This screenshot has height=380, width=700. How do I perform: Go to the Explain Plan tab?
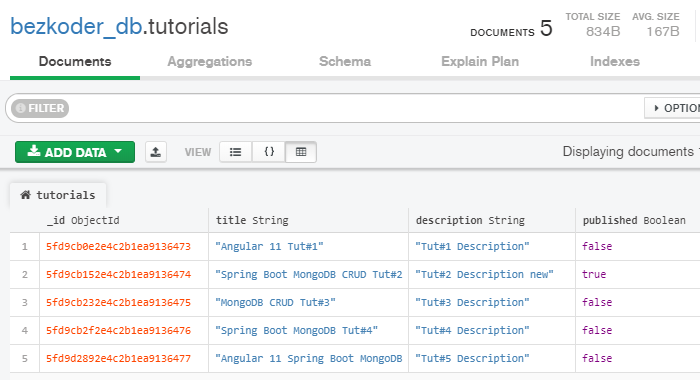click(480, 62)
